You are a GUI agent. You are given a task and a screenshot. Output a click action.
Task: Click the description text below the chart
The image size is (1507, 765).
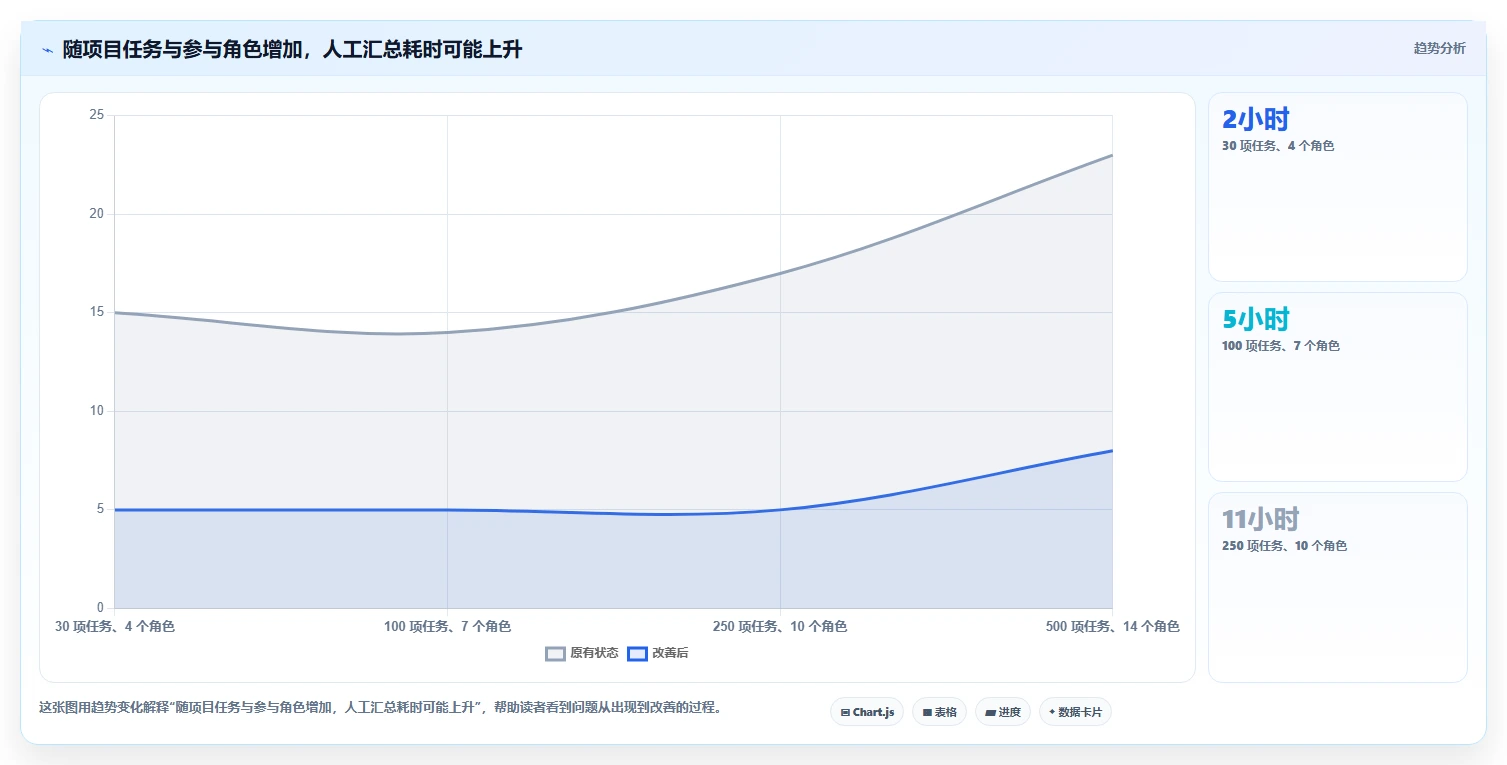click(380, 707)
